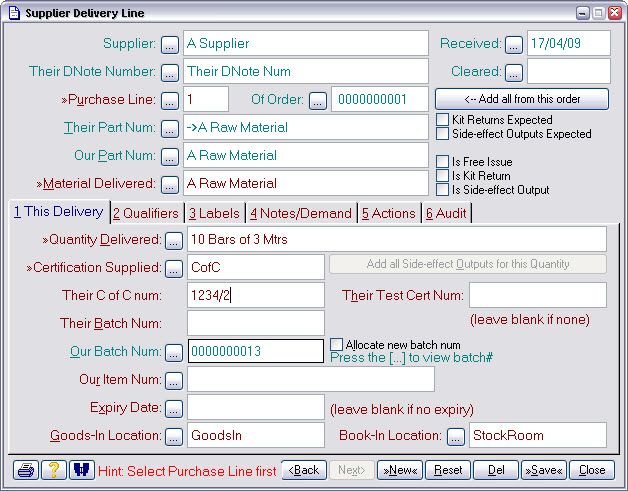
Task: Click the lookup button for Our Batch Num
Action: click(x=174, y=352)
